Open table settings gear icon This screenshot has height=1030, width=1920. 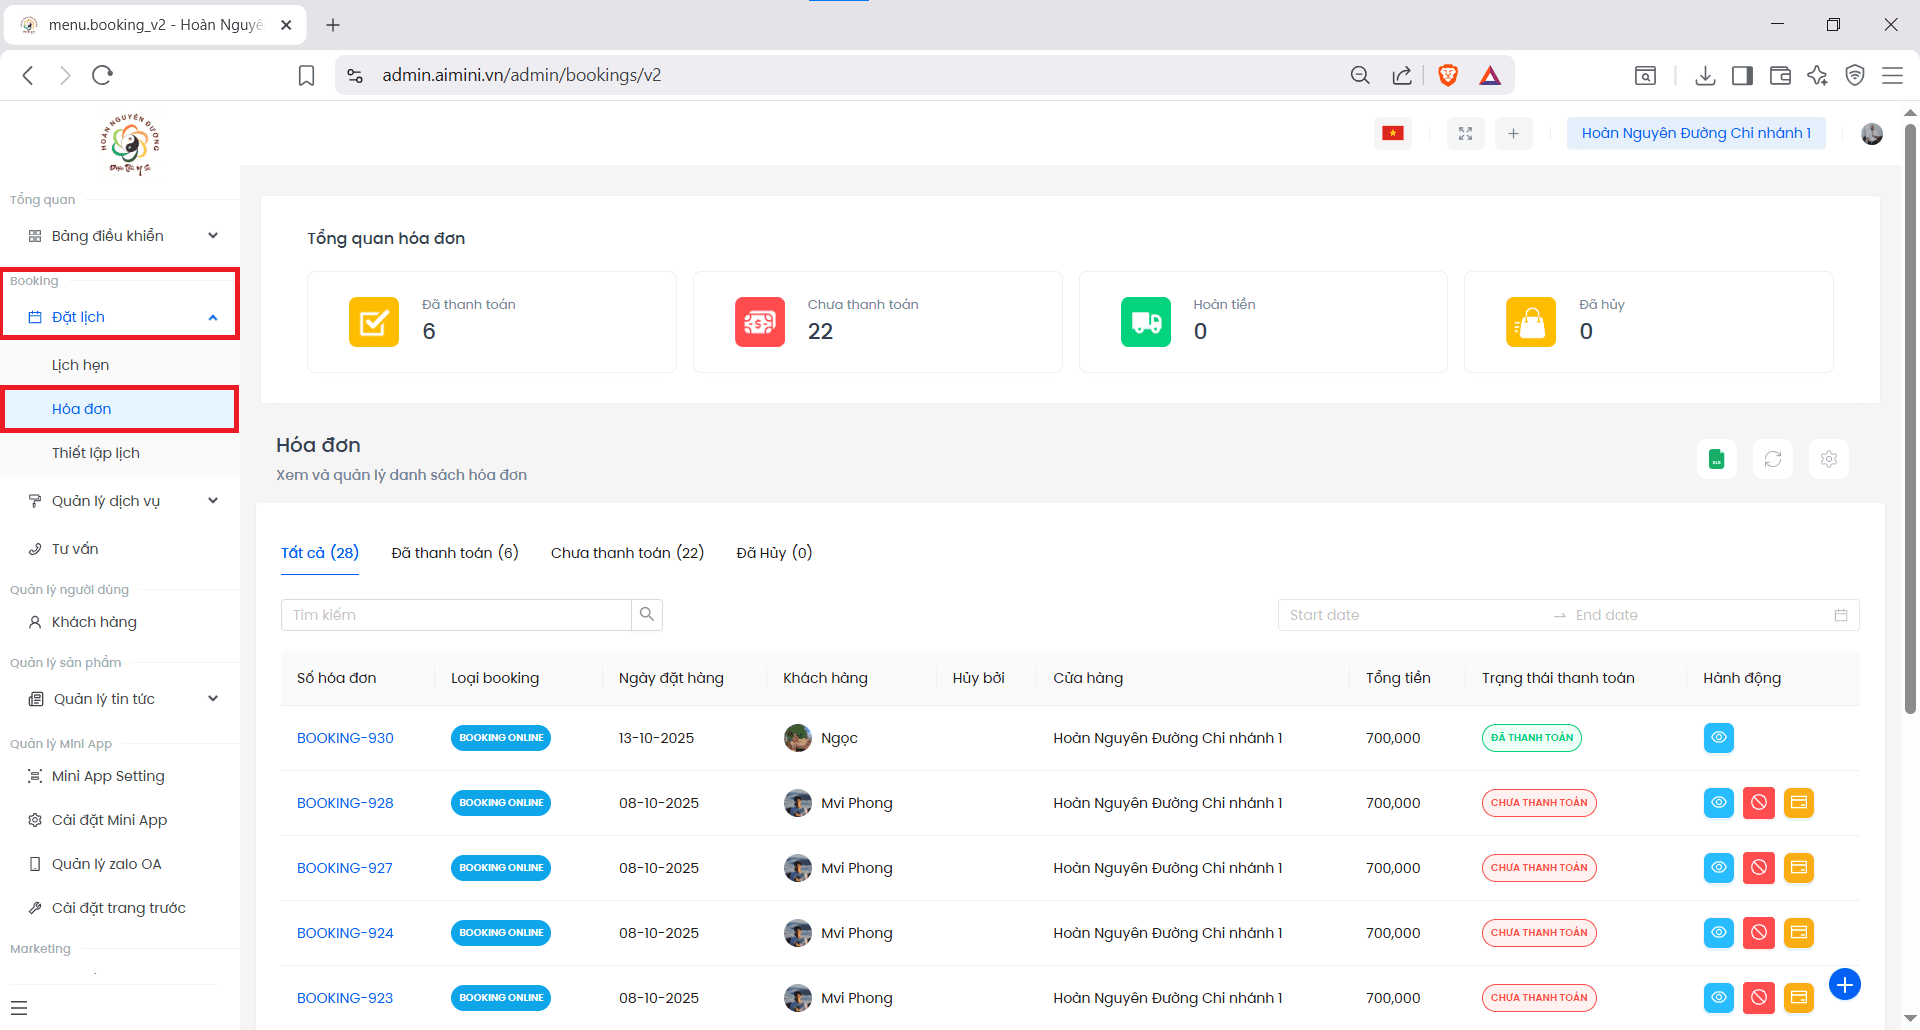[x=1828, y=459]
